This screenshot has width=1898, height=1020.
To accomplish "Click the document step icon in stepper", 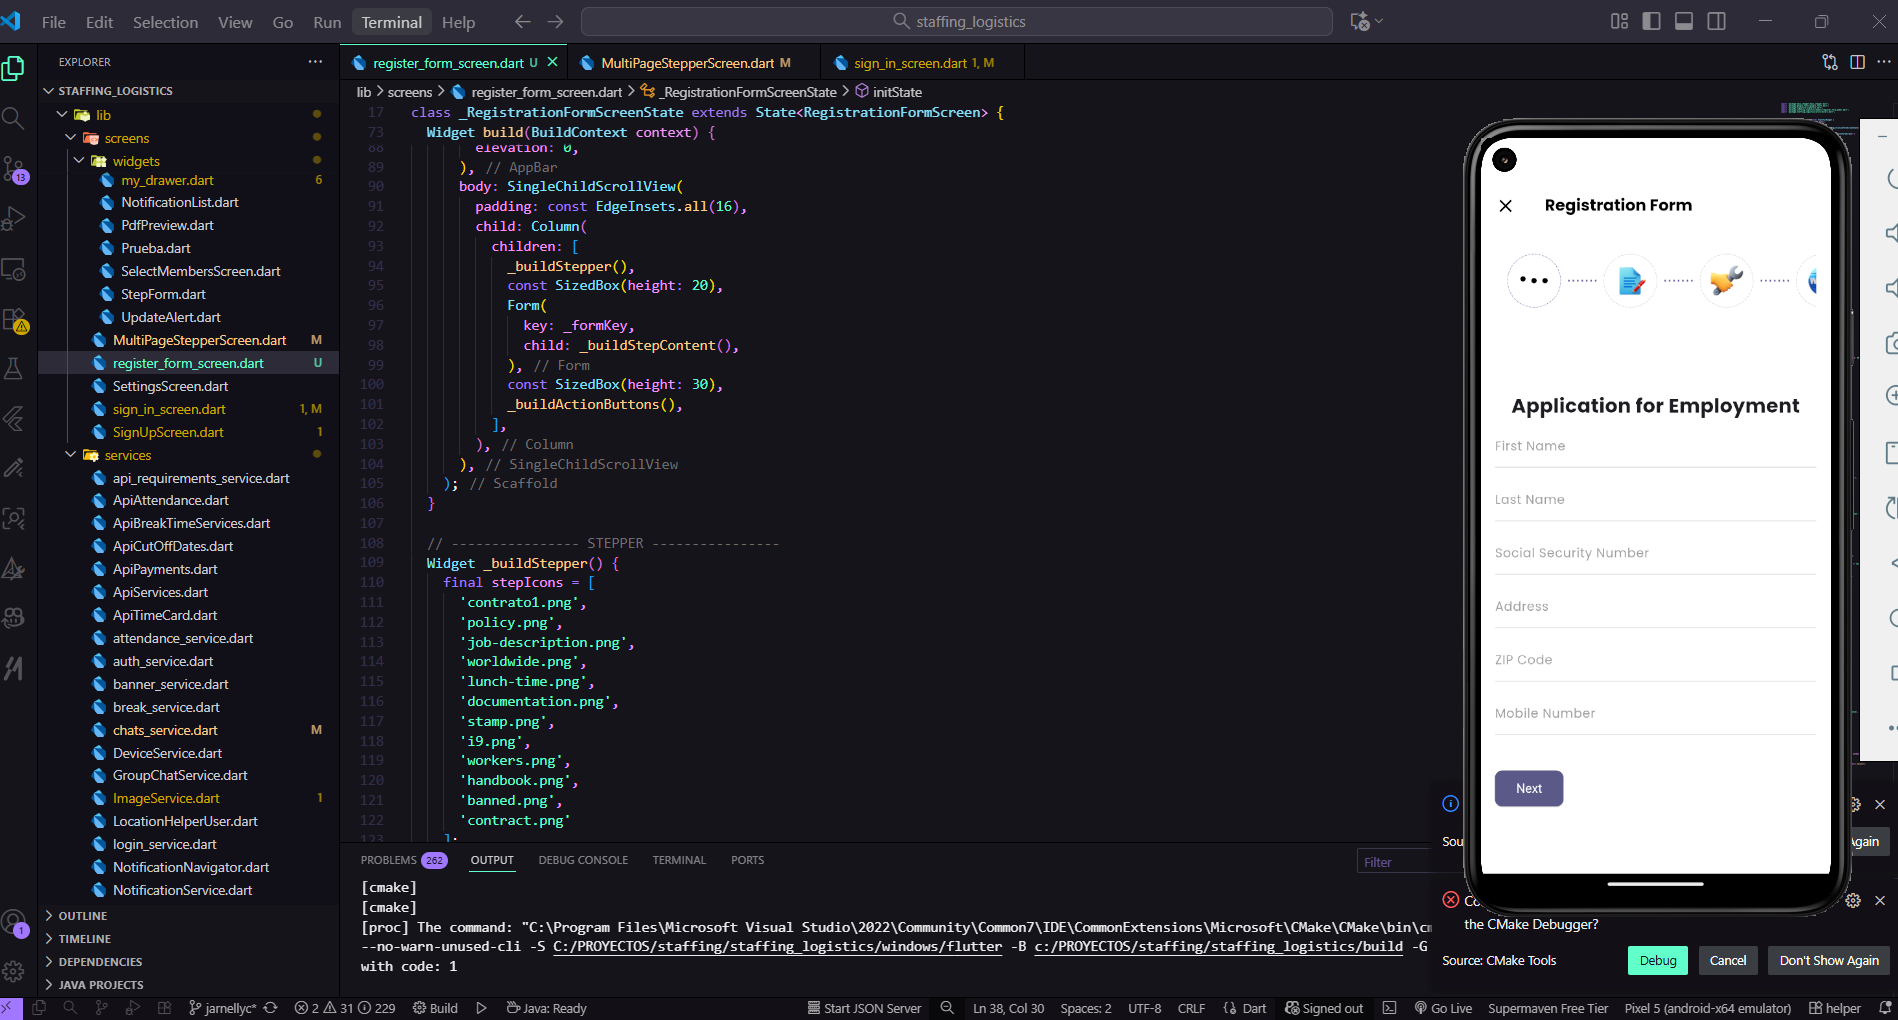I will pos(1630,281).
